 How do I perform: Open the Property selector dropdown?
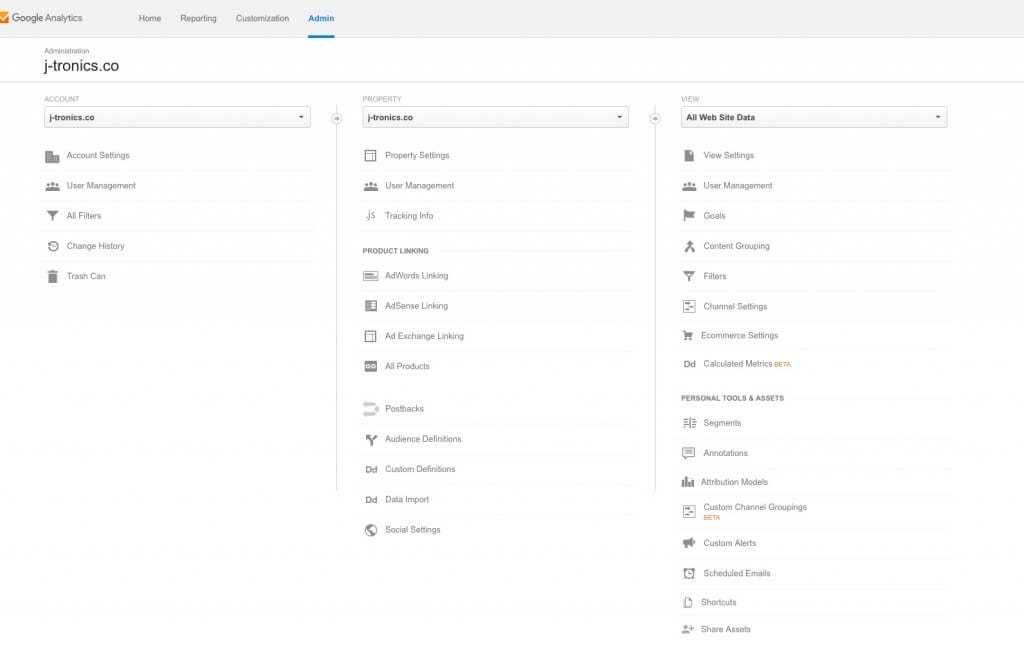(x=495, y=117)
